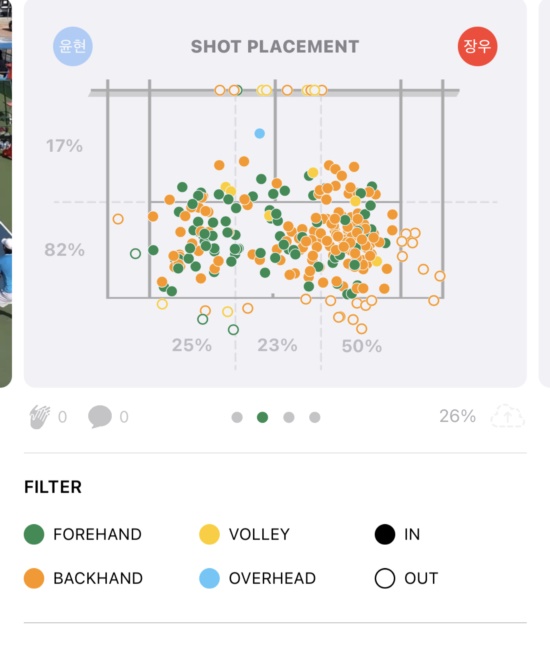Click the 25% left zone label
Image resolution: width=550 pixels, height=645 pixels.
(192, 345)
